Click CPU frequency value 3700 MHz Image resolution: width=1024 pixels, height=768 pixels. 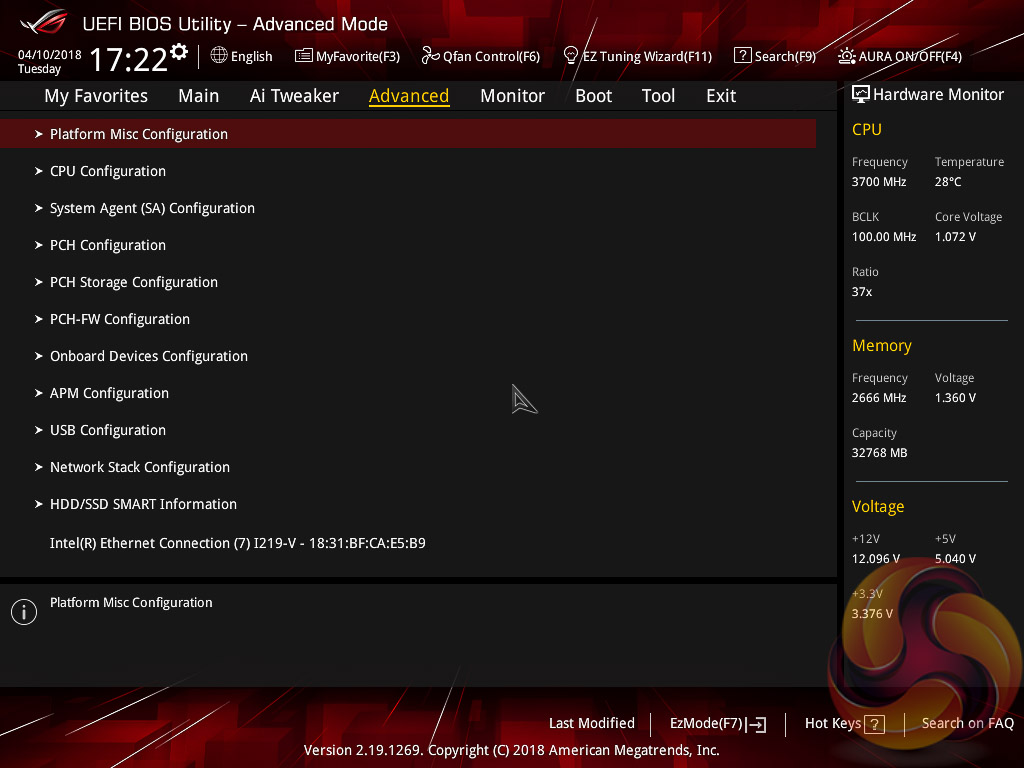point(879,182)
